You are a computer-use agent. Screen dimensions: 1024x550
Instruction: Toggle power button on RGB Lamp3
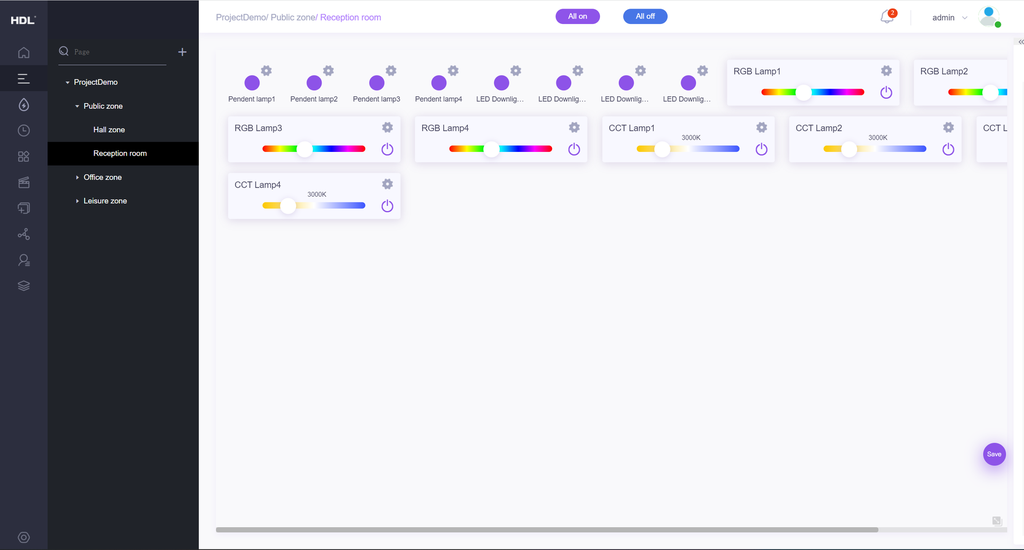[x=387, y=149]
